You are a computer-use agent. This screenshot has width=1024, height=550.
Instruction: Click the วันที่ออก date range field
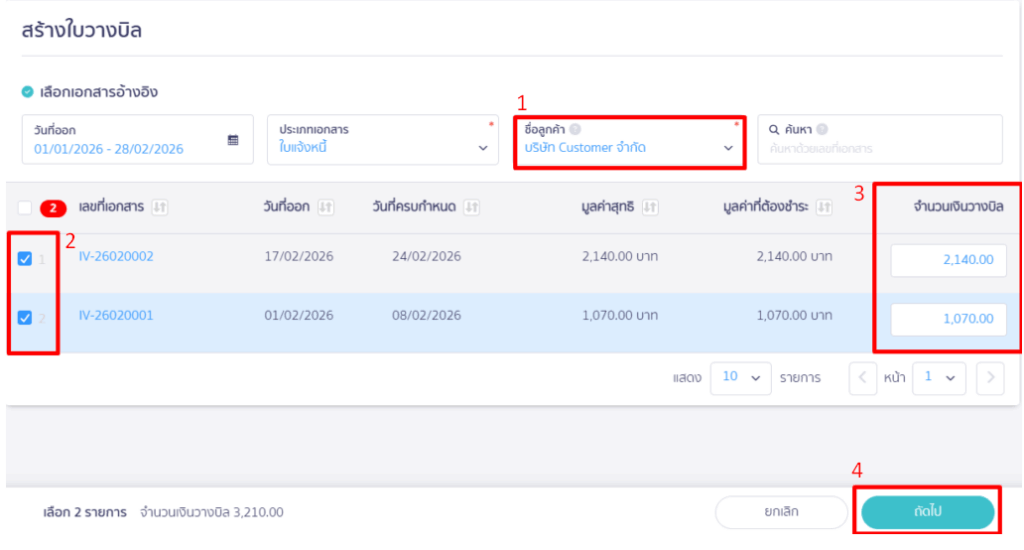click(138, 140)
